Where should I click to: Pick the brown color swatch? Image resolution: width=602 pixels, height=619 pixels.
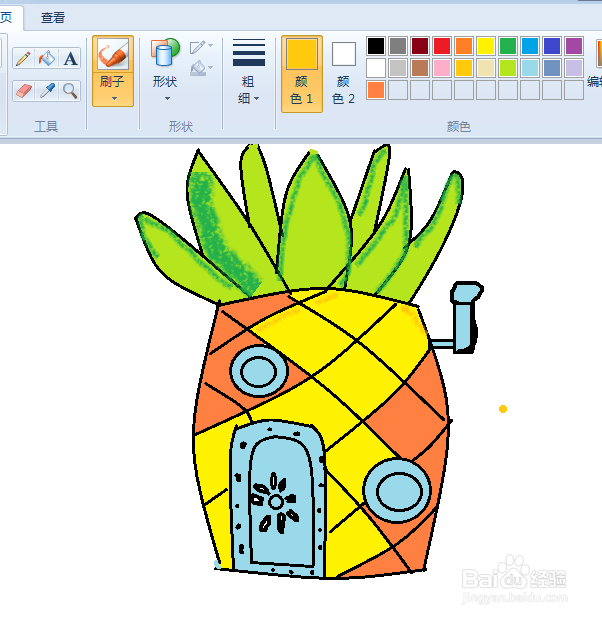420,68
